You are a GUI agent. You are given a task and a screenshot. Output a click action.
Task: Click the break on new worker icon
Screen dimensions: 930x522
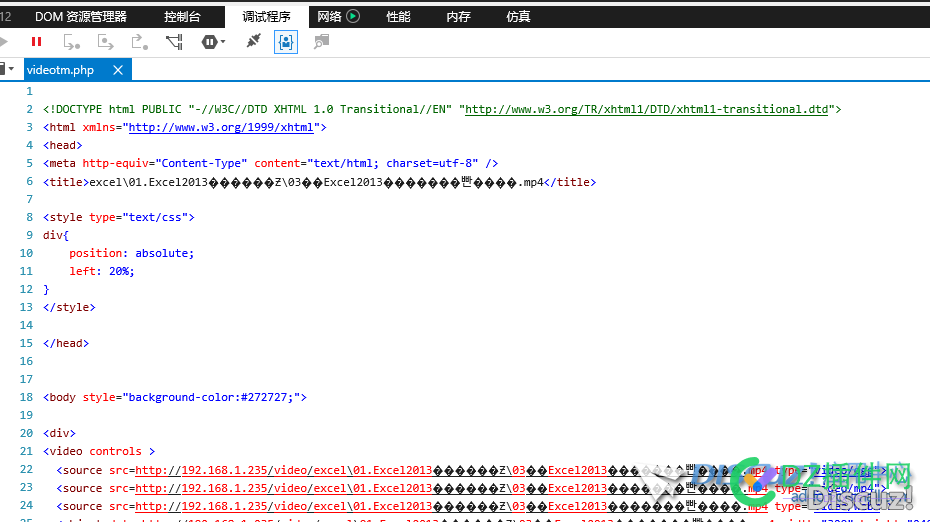pyautogui.click(x=174, y=42)
